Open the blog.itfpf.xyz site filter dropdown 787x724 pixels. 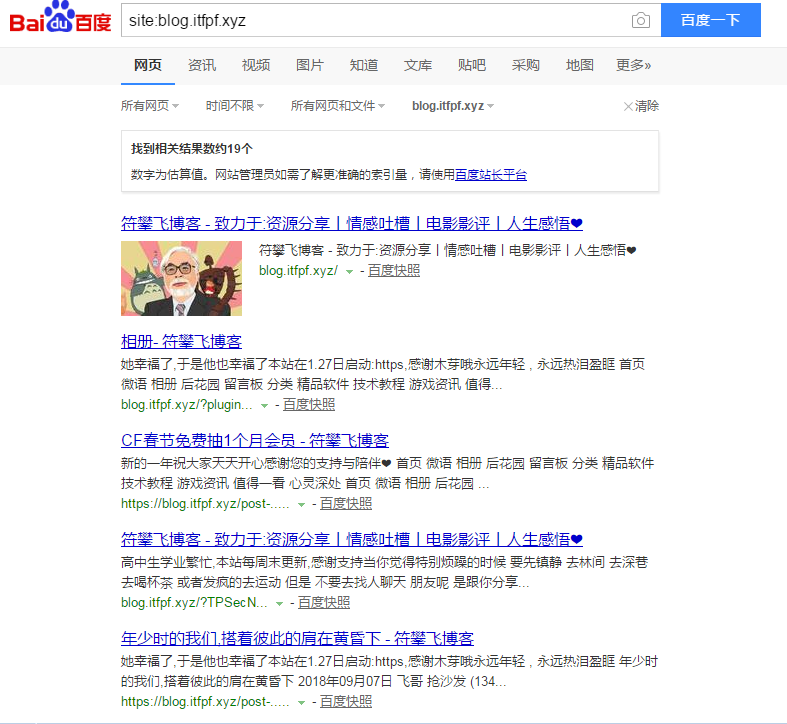[x=453, y=106]
